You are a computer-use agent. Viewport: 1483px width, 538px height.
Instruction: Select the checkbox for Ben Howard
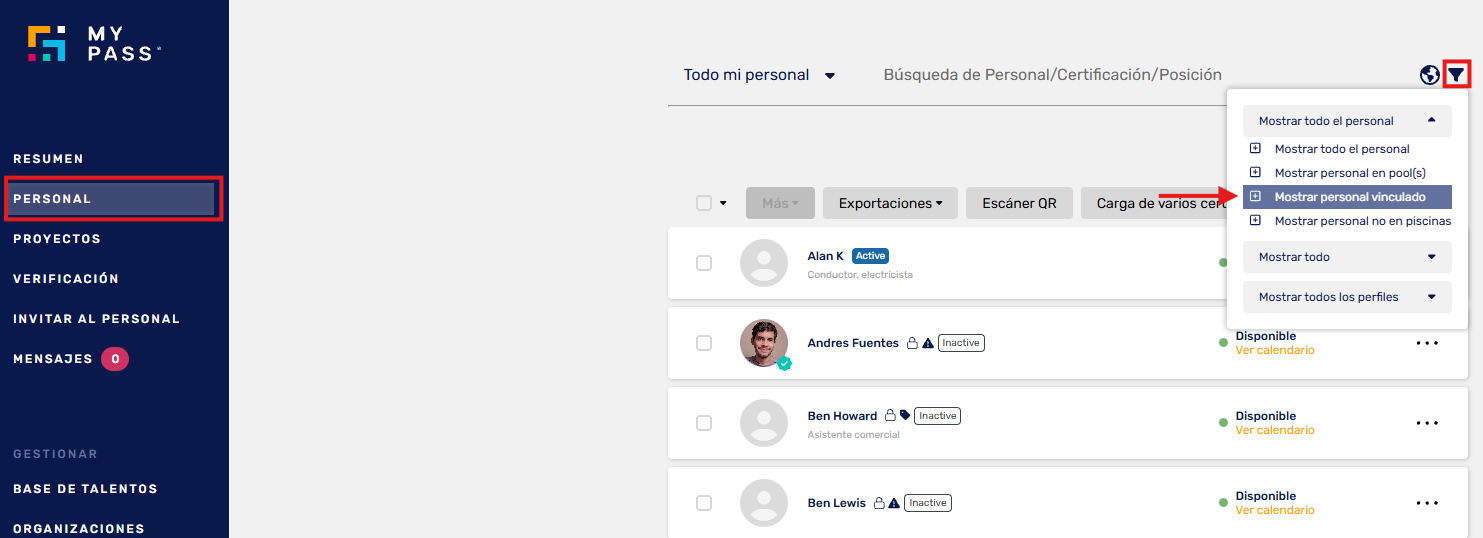(x=704, y=423)
